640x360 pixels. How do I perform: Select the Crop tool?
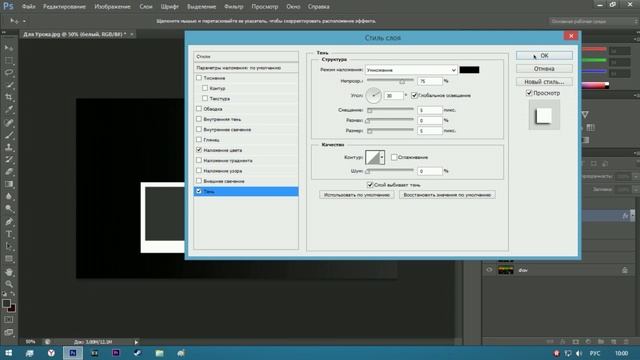click(9, 97)
